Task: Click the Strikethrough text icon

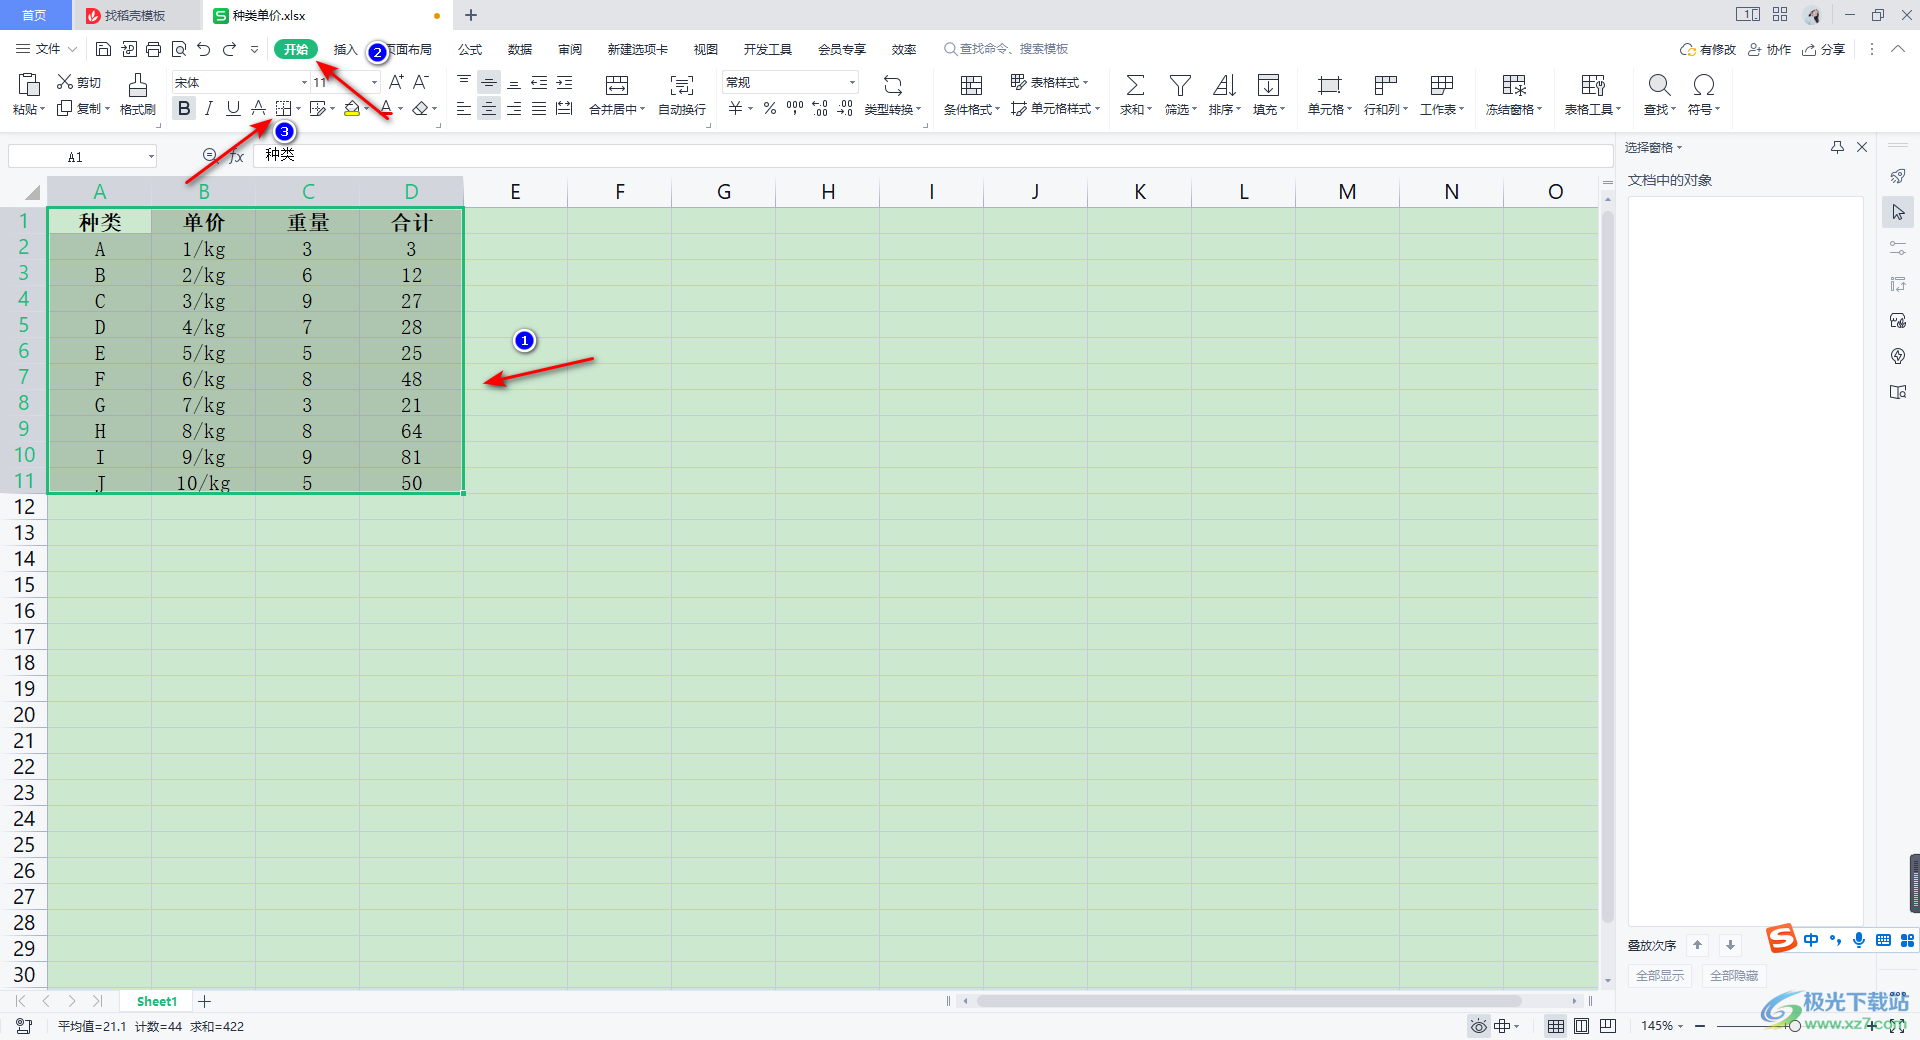Action: (x=258, y=108)
